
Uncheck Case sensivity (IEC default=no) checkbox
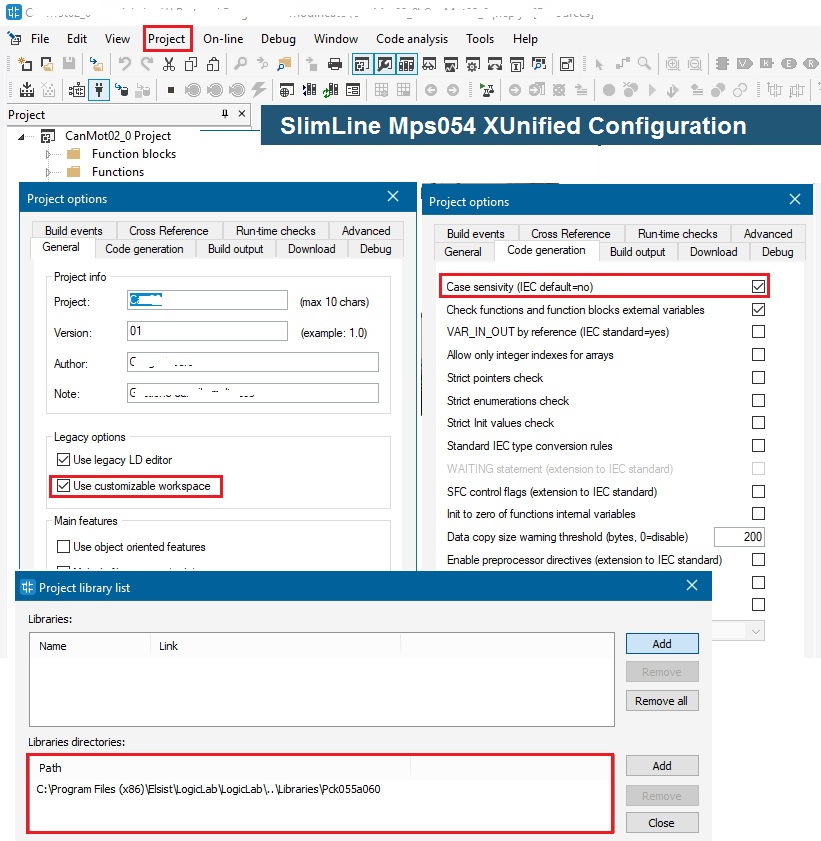(x=758, y=286)
